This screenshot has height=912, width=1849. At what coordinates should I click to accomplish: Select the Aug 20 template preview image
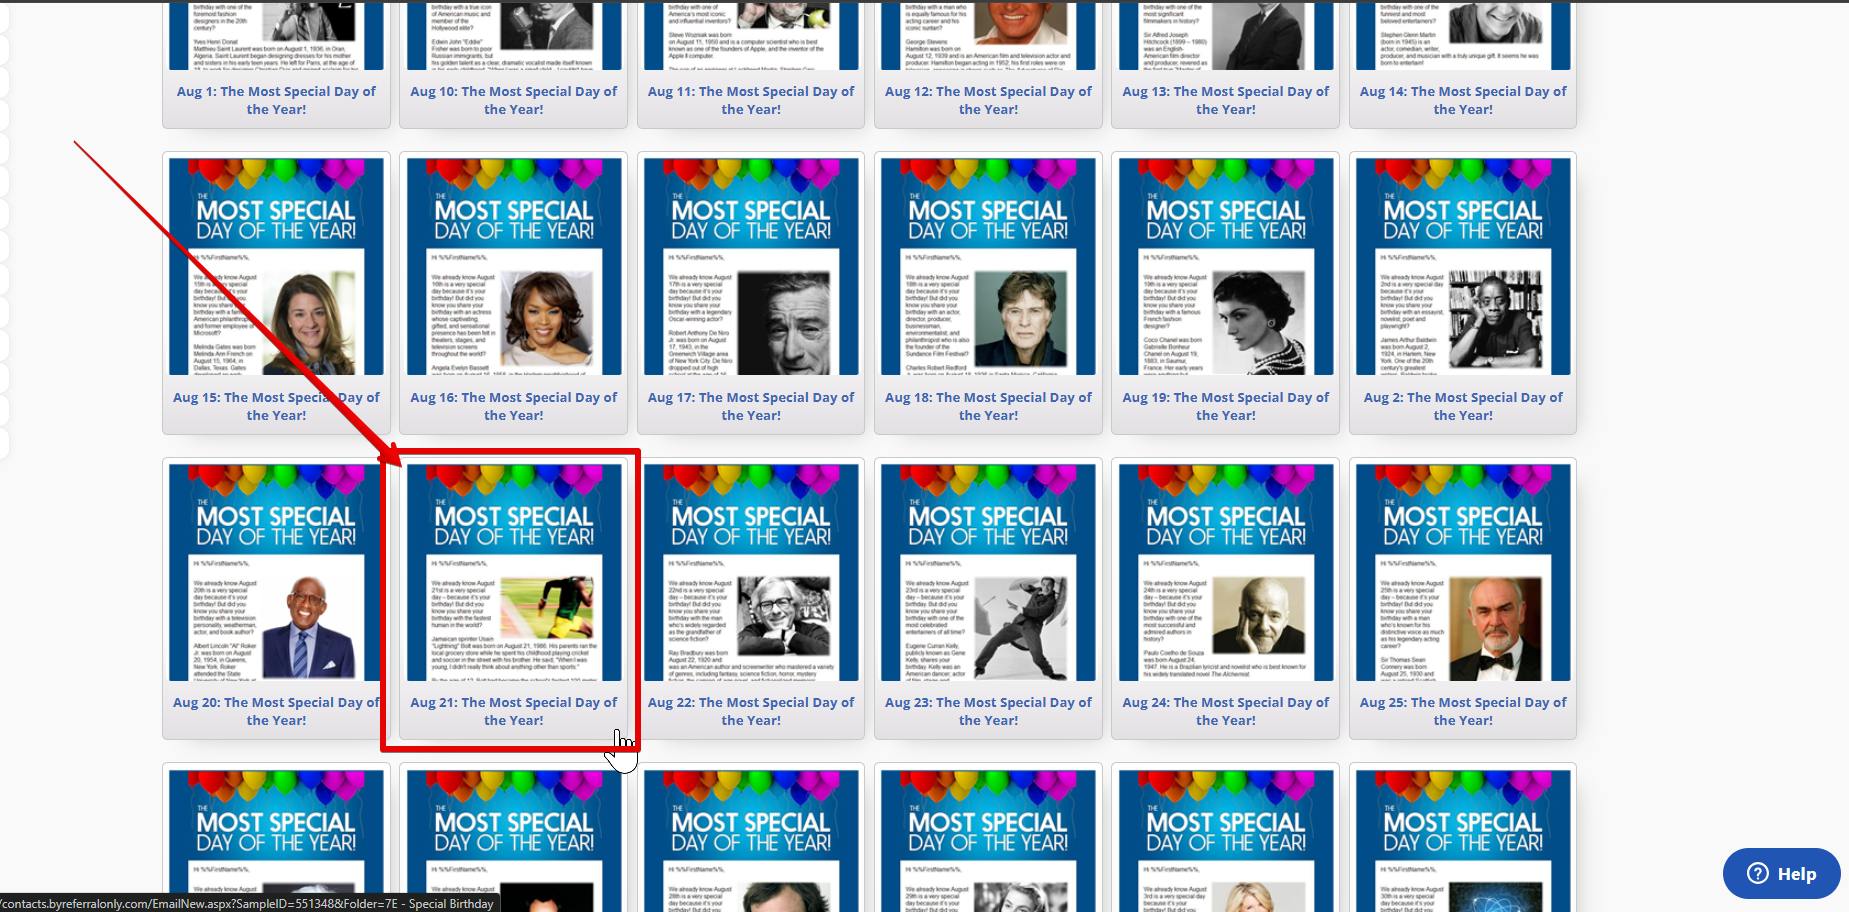click(276, 572)
